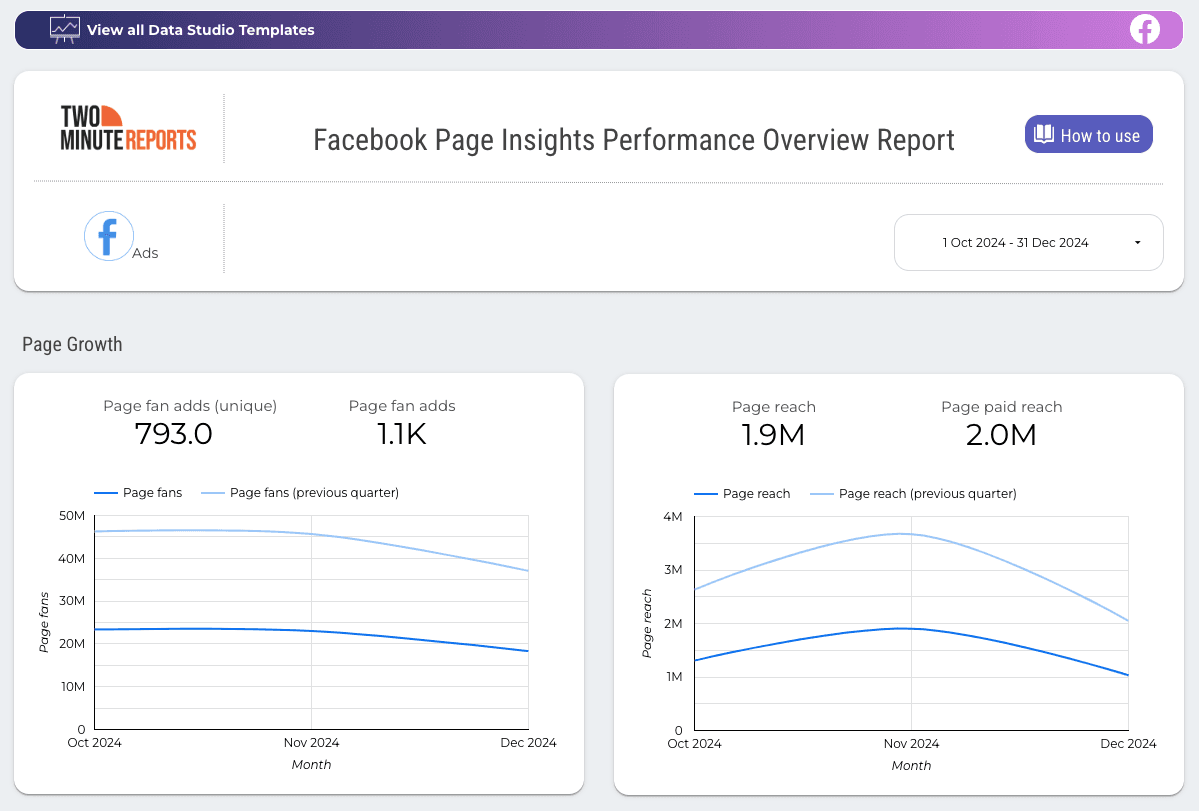Click the Facebook icon in the top banner

coord(1144,29)
